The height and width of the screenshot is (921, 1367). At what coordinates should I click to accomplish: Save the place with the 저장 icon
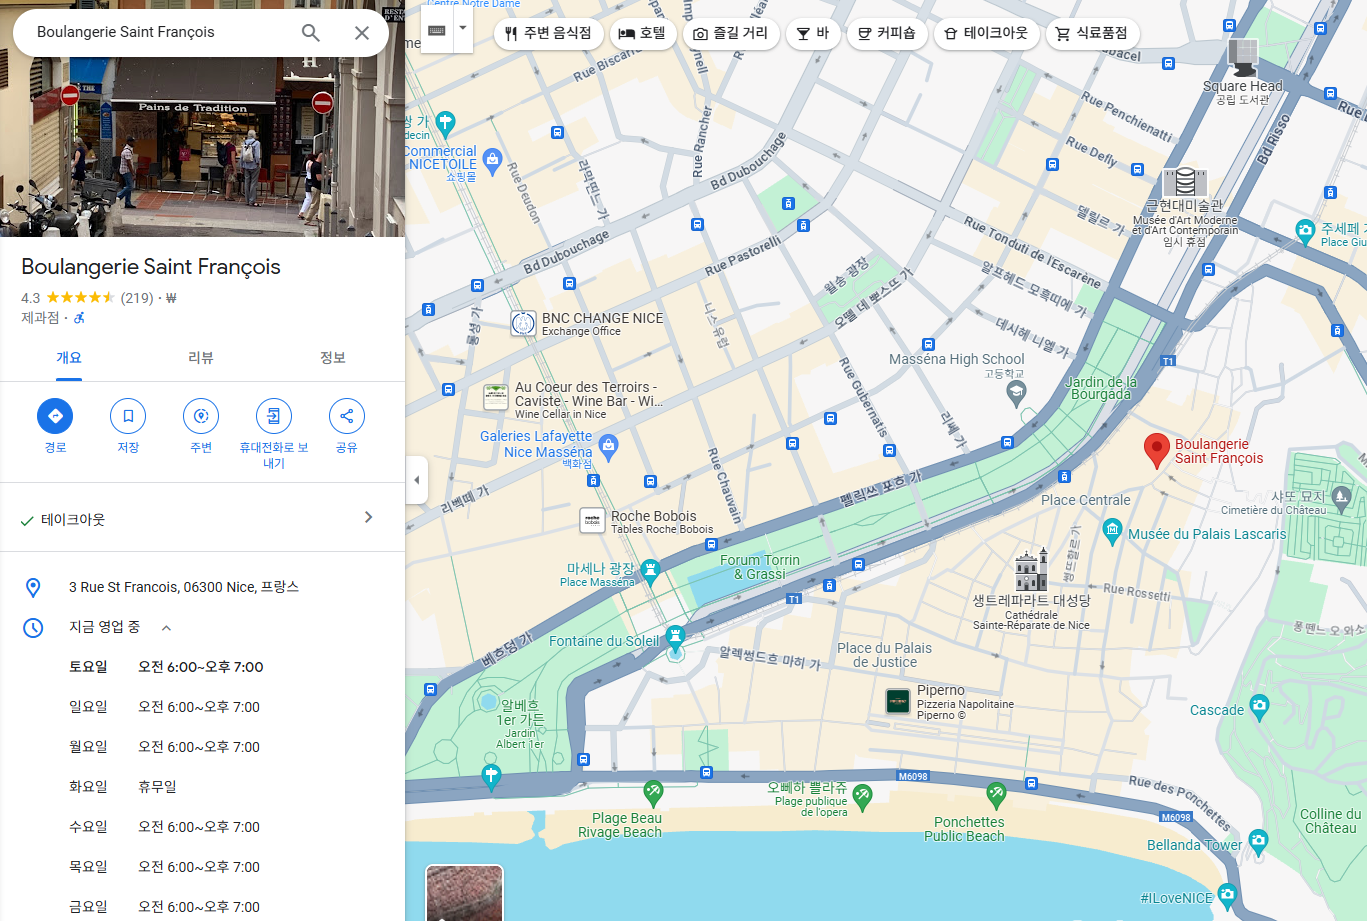[128, 416]
